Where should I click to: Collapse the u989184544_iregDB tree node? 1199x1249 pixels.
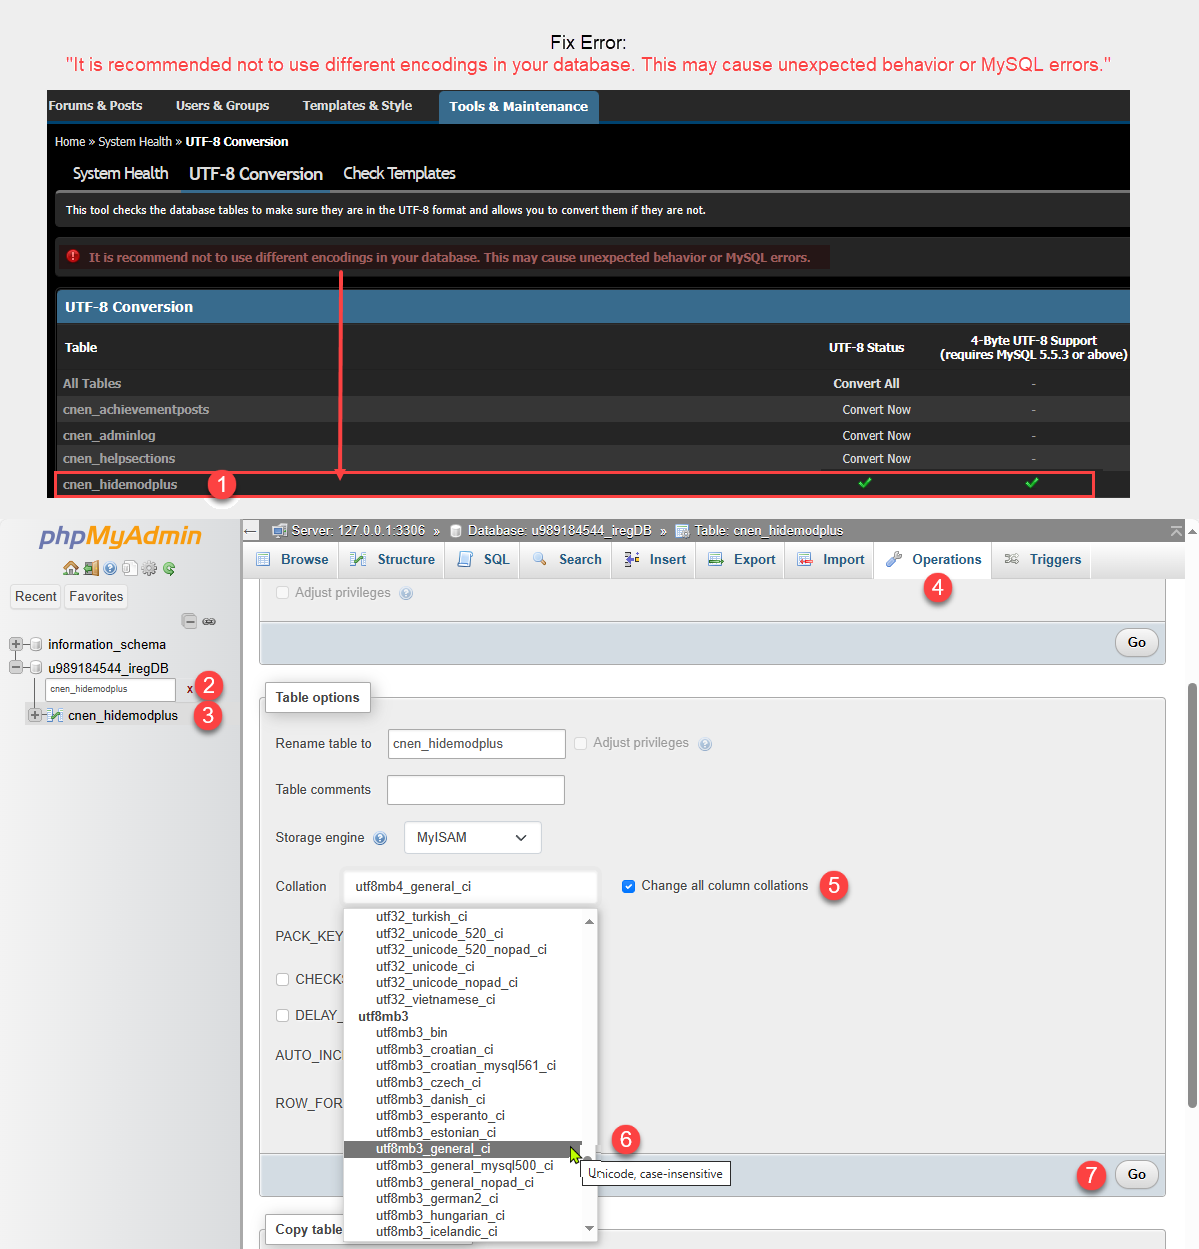[x=16, y=667]
